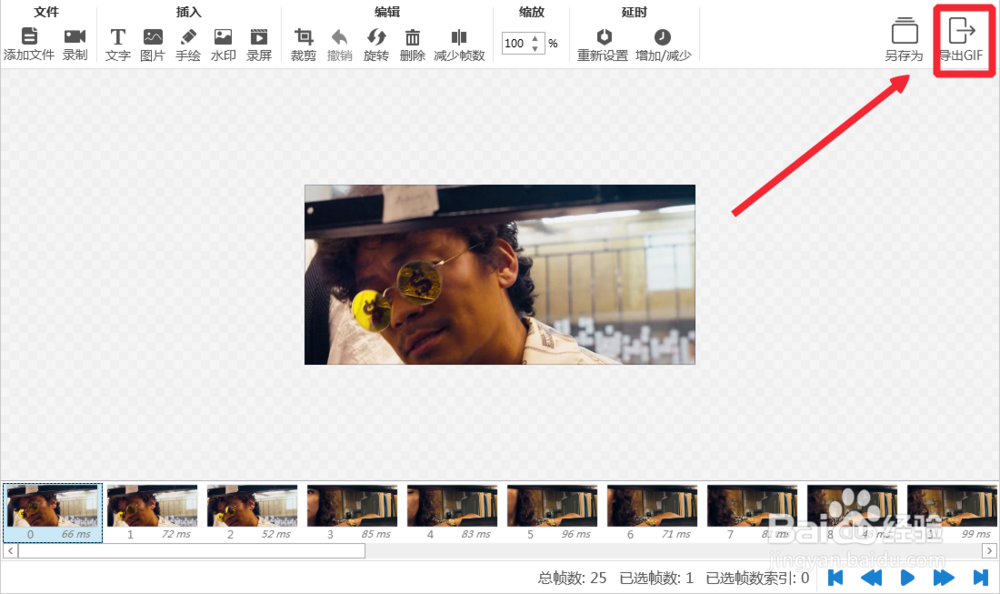Decrease zoom with the down stepper arrow
Viewport: 1000px width, 594px height.
point(535,48)
